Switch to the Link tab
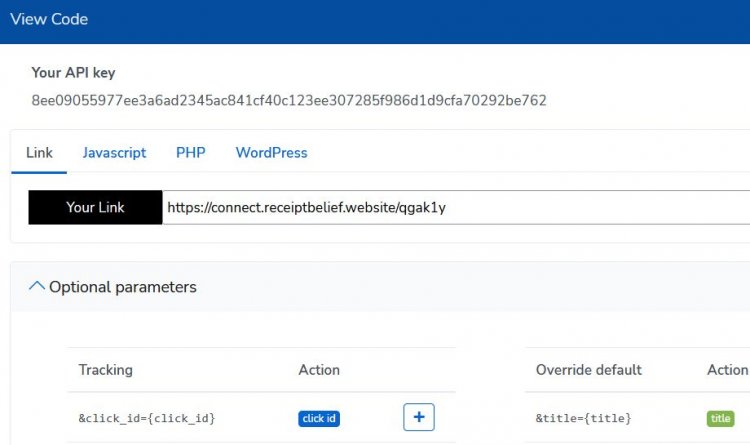 (x=39, y=153)
